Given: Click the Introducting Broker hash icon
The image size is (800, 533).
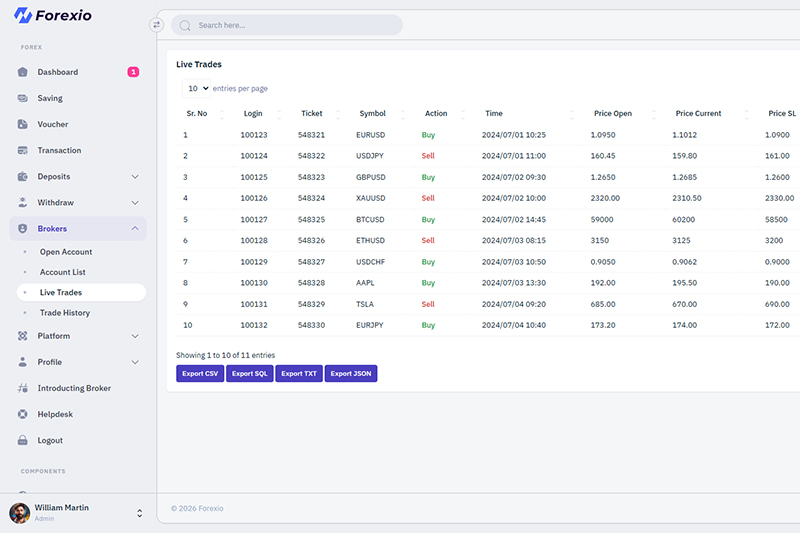Looking at the screenshot, I should [x=23, y=388].
